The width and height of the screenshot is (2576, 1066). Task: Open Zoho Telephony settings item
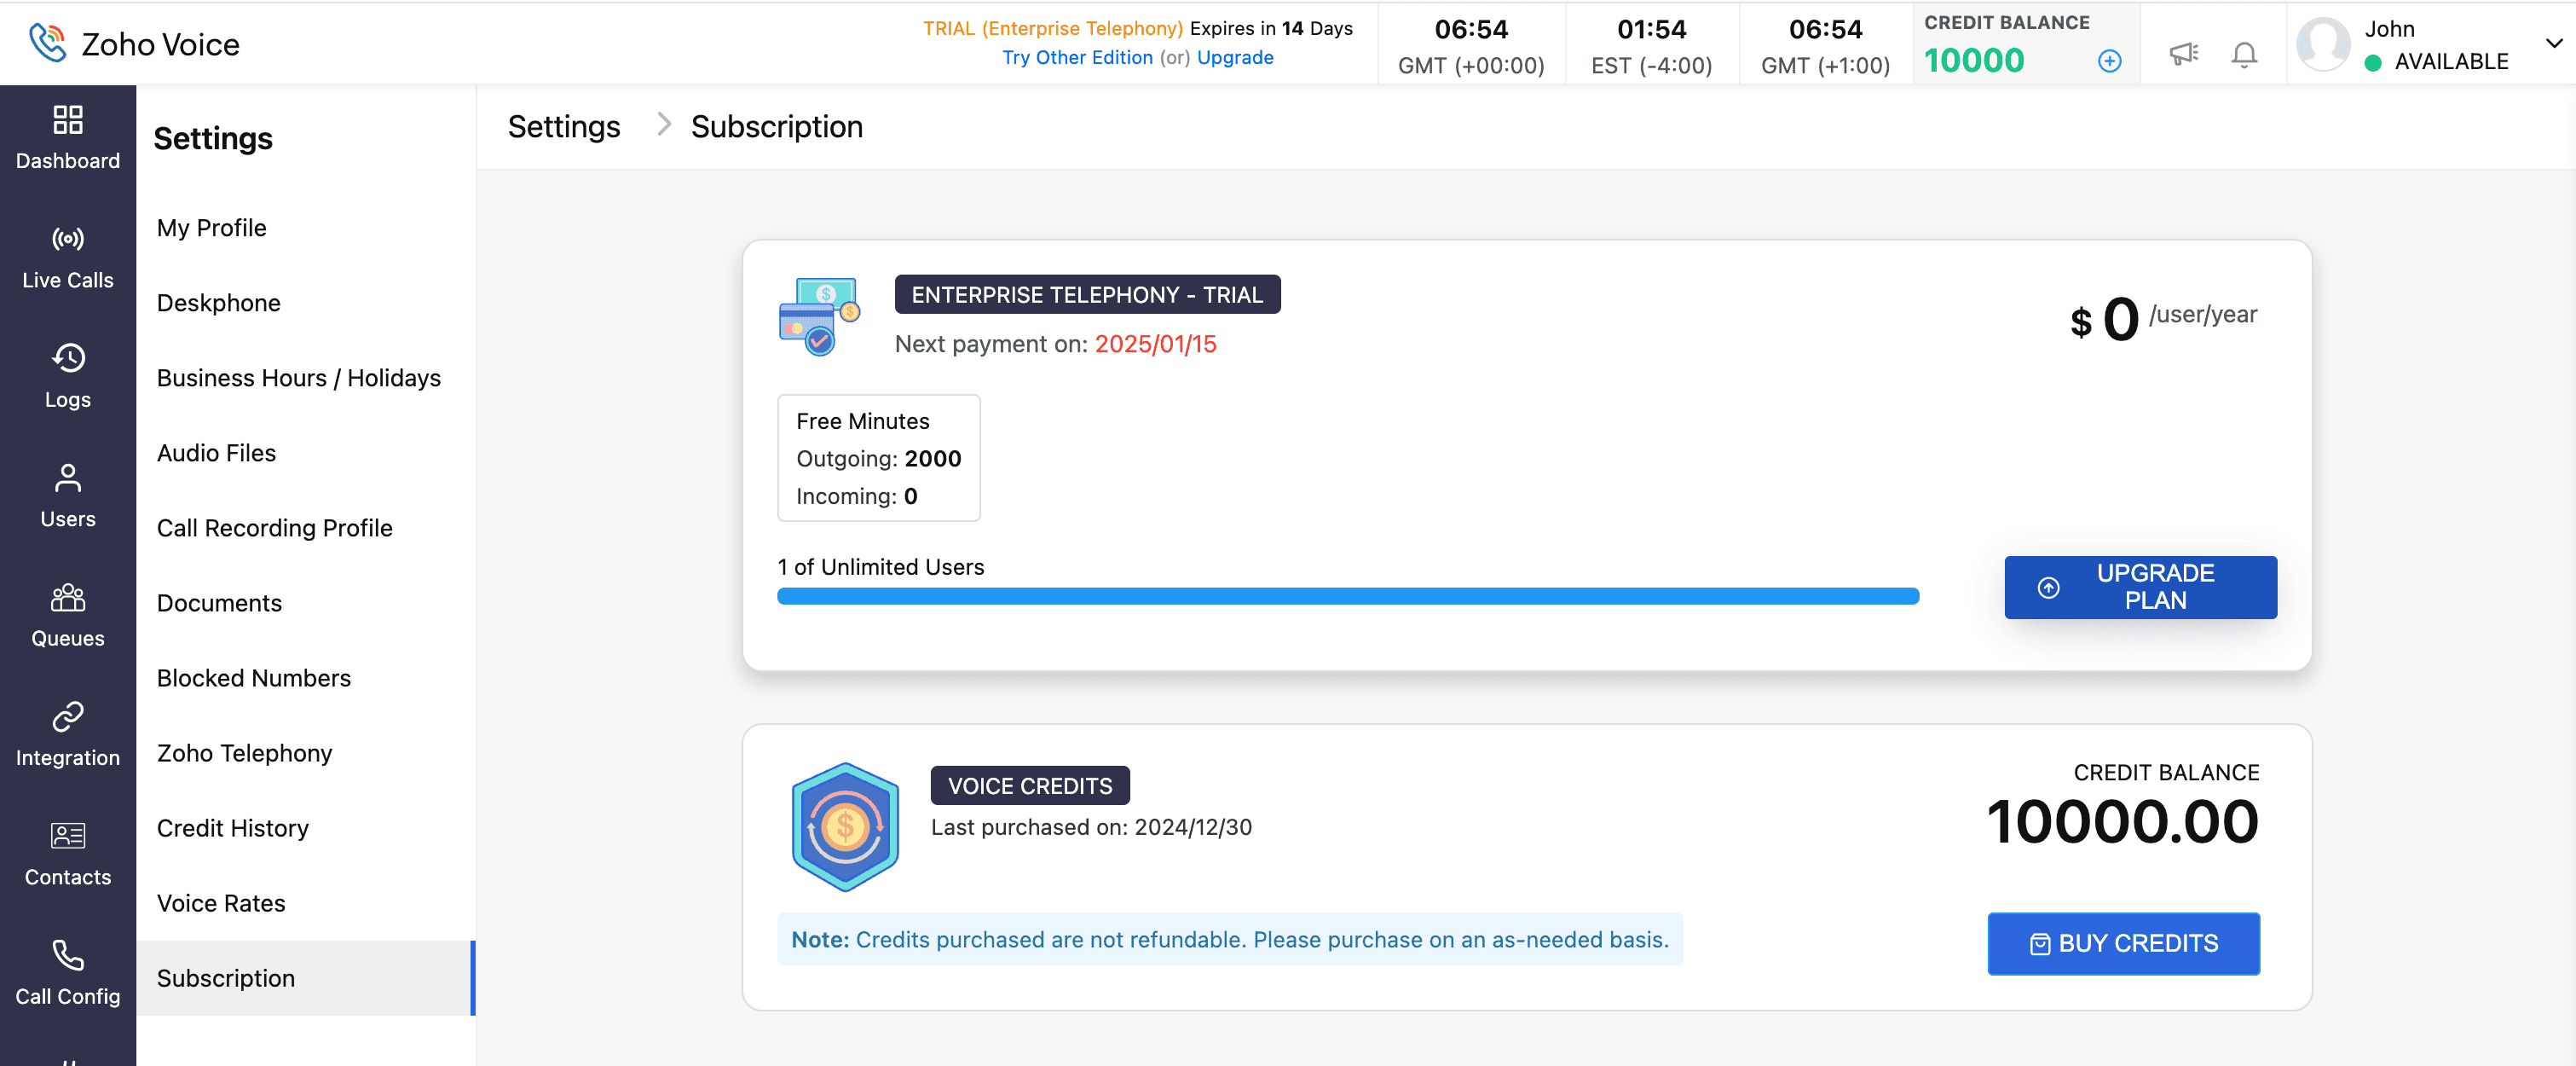(244, 753)
